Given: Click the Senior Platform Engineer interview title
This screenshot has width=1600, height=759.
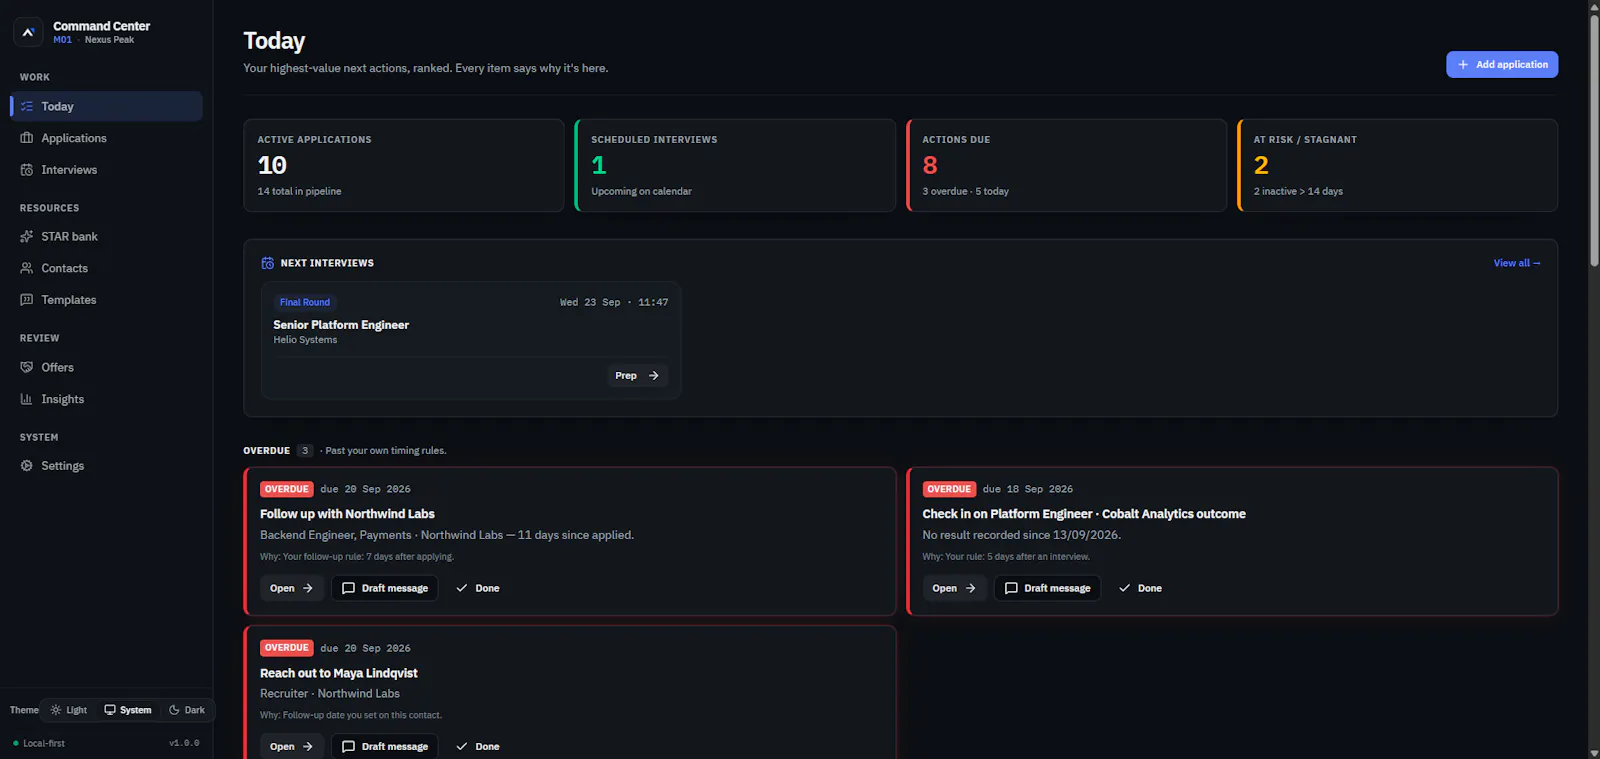Looking at the screenshot, I should (x=341, y=325).
